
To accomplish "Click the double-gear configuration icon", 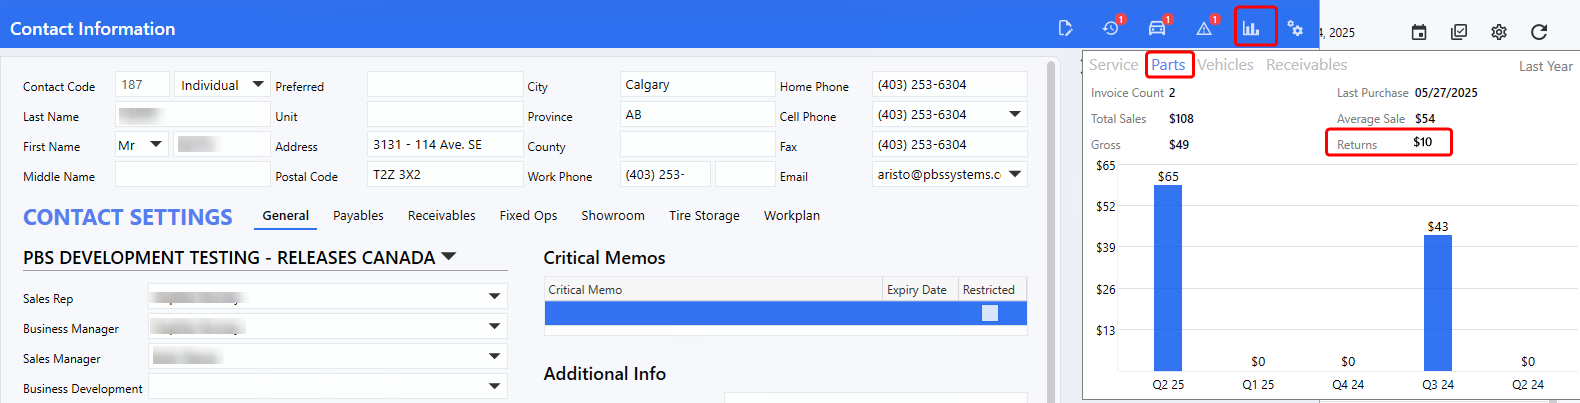I will 1295,29.
